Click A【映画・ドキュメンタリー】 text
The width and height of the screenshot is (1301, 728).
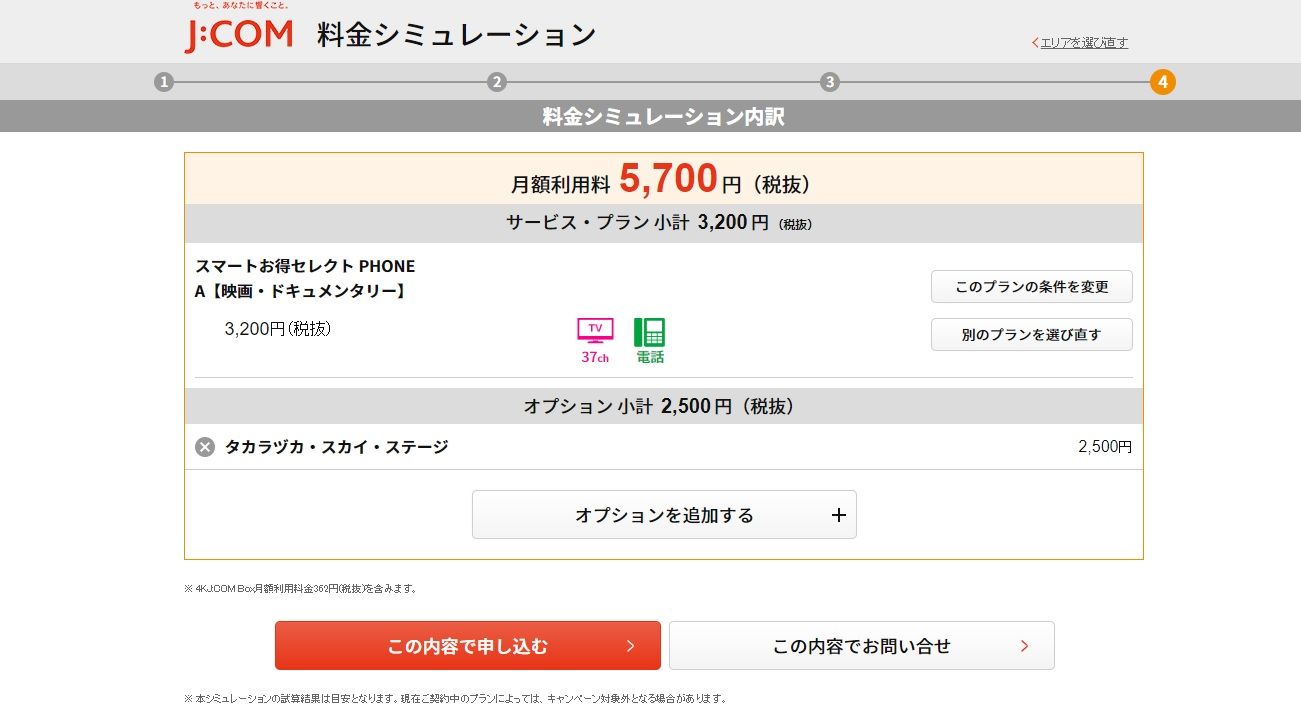tap(301, 291)
